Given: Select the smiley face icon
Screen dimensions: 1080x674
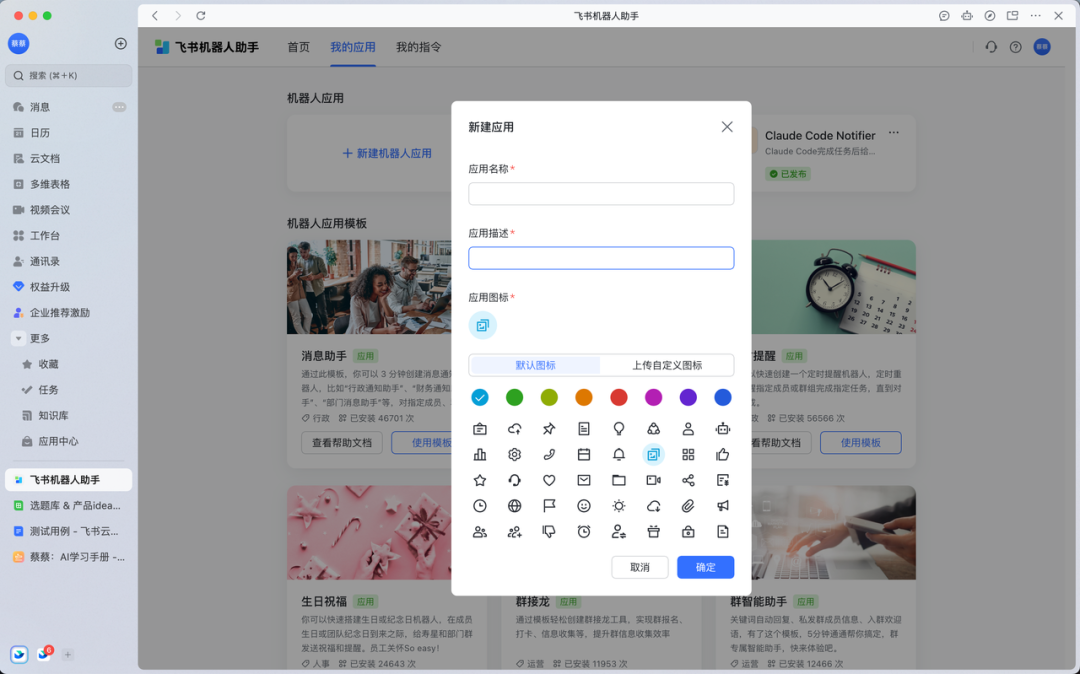Looking at the screenshot, I should [x=584, y=506].
